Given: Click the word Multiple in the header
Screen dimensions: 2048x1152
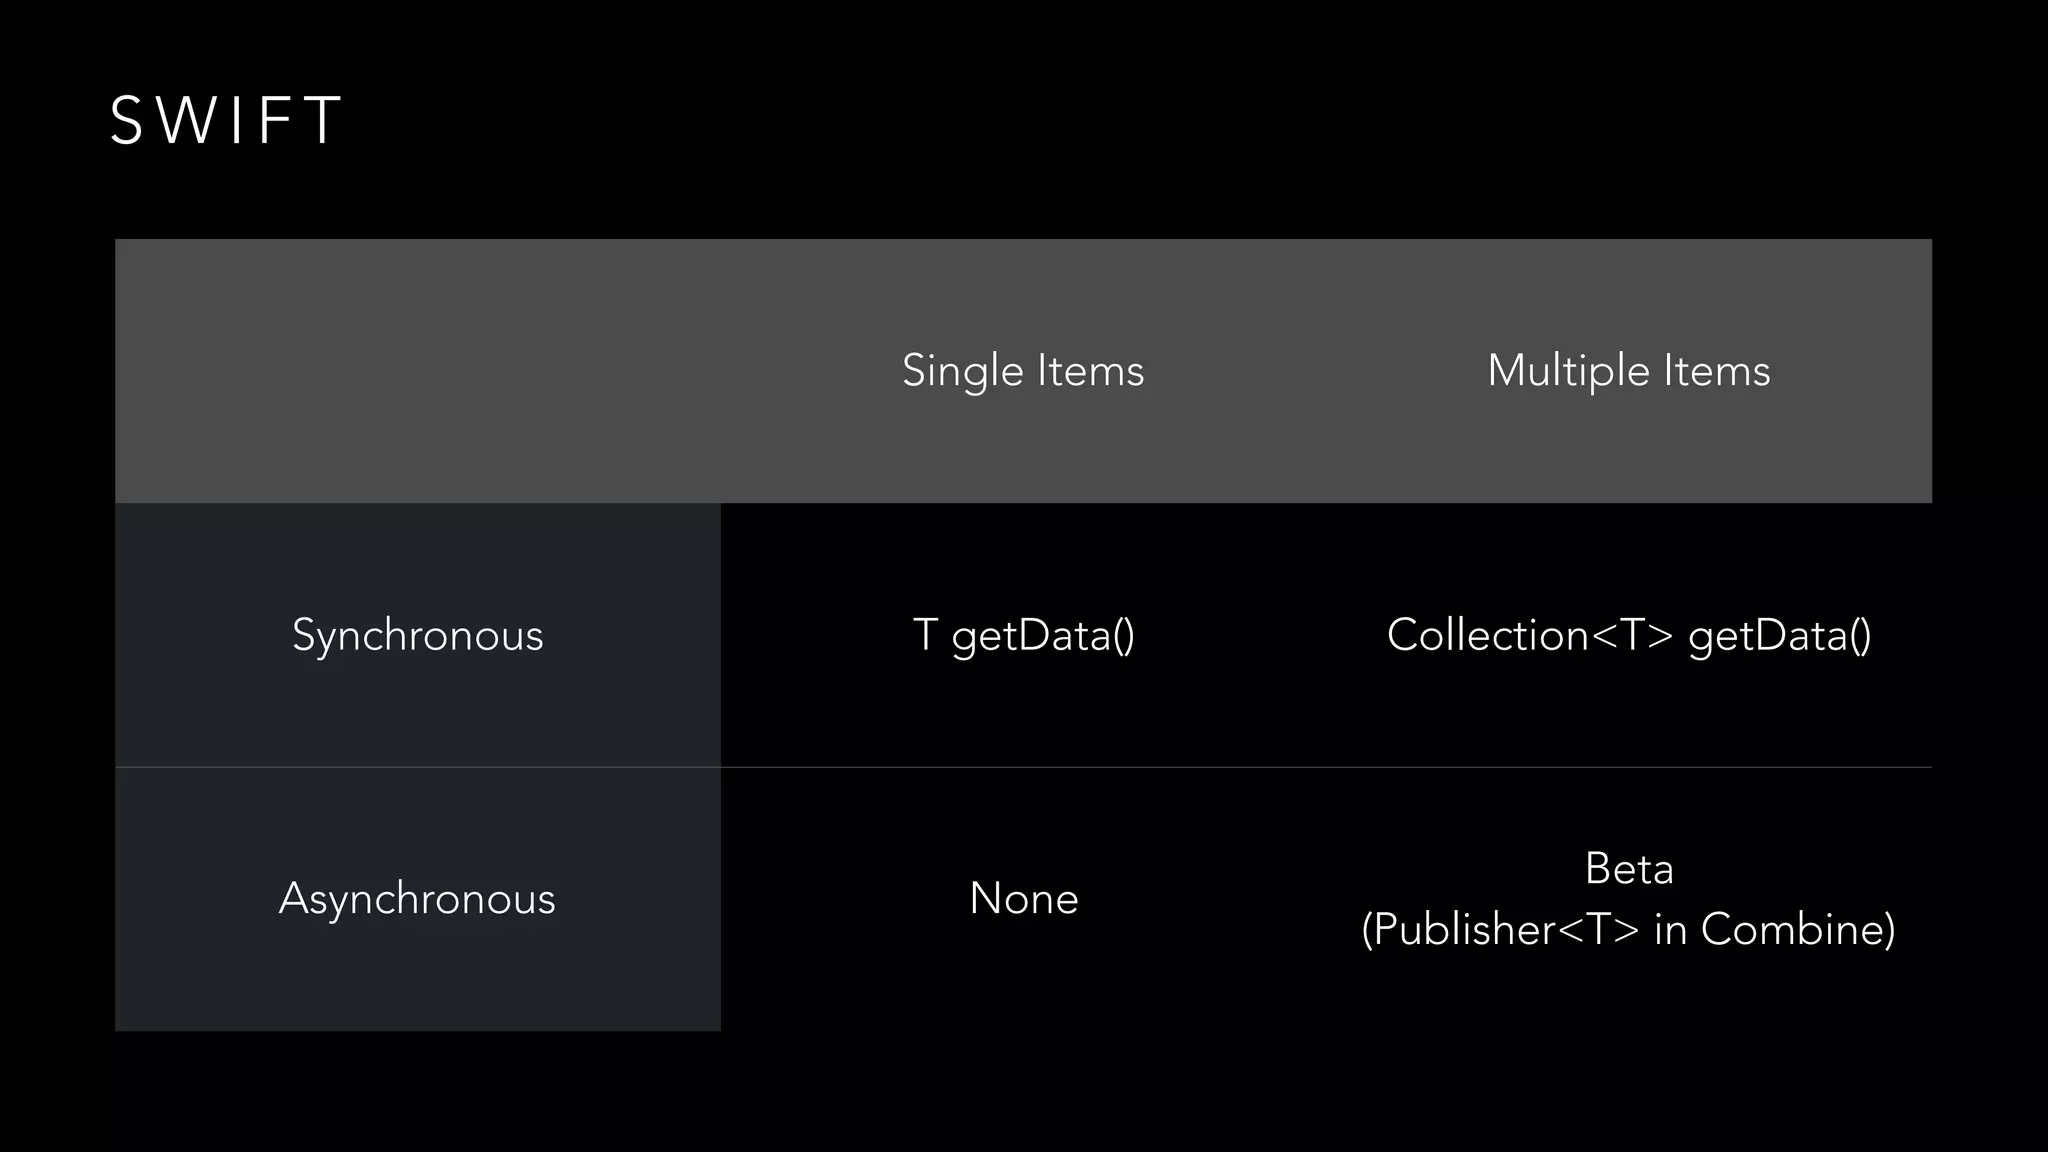Looking at the screenshot, I should (1568, 371).
